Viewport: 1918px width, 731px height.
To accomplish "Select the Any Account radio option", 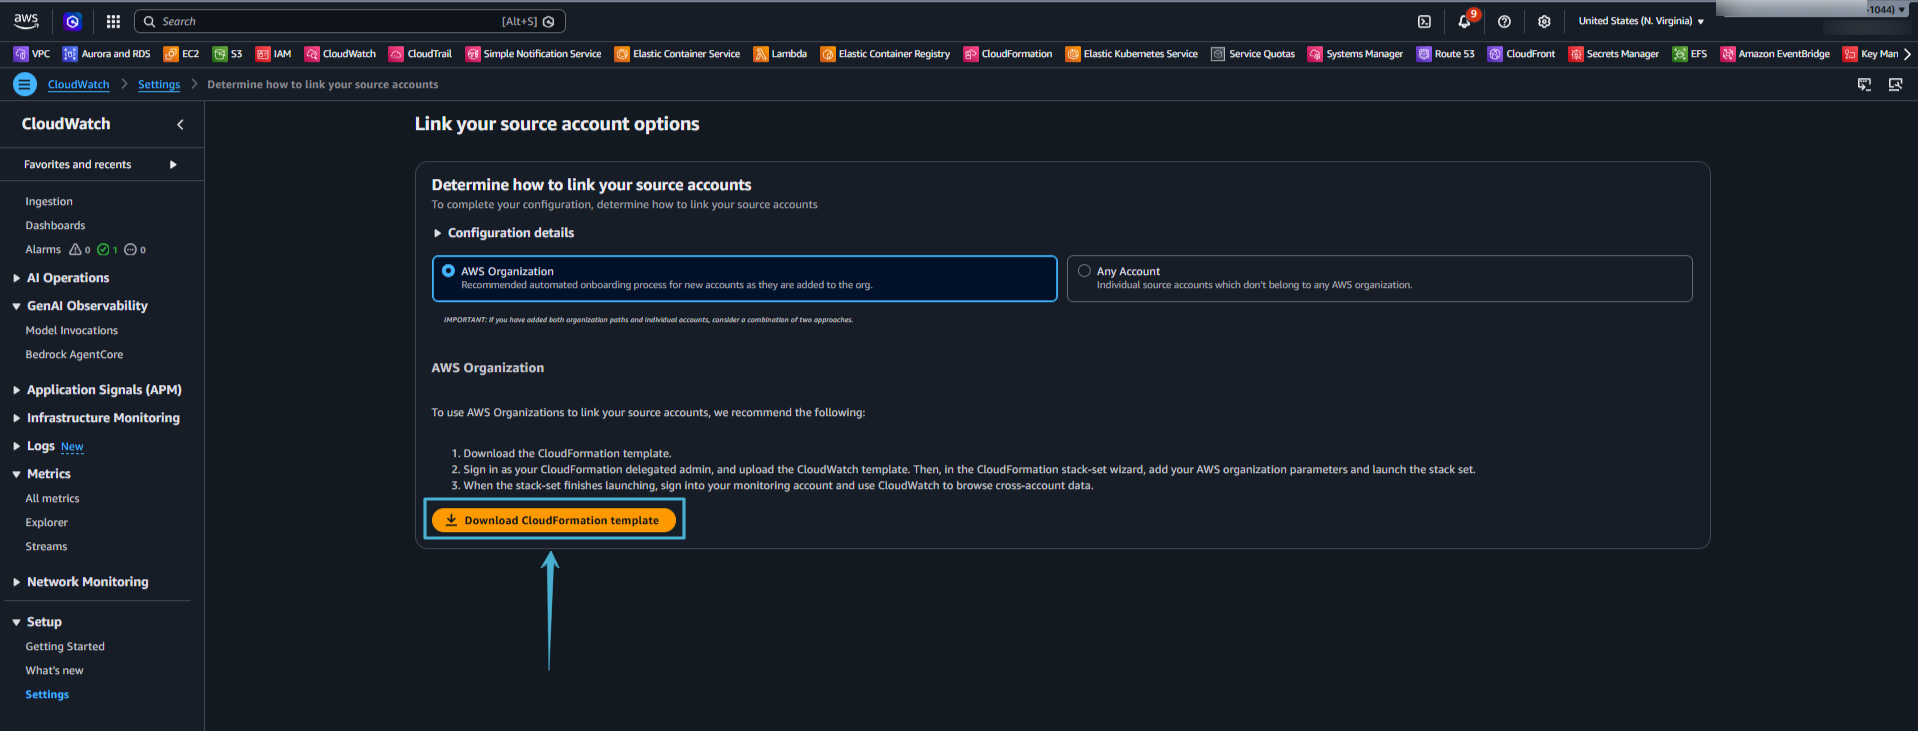I will click(x=1084, y=271).
